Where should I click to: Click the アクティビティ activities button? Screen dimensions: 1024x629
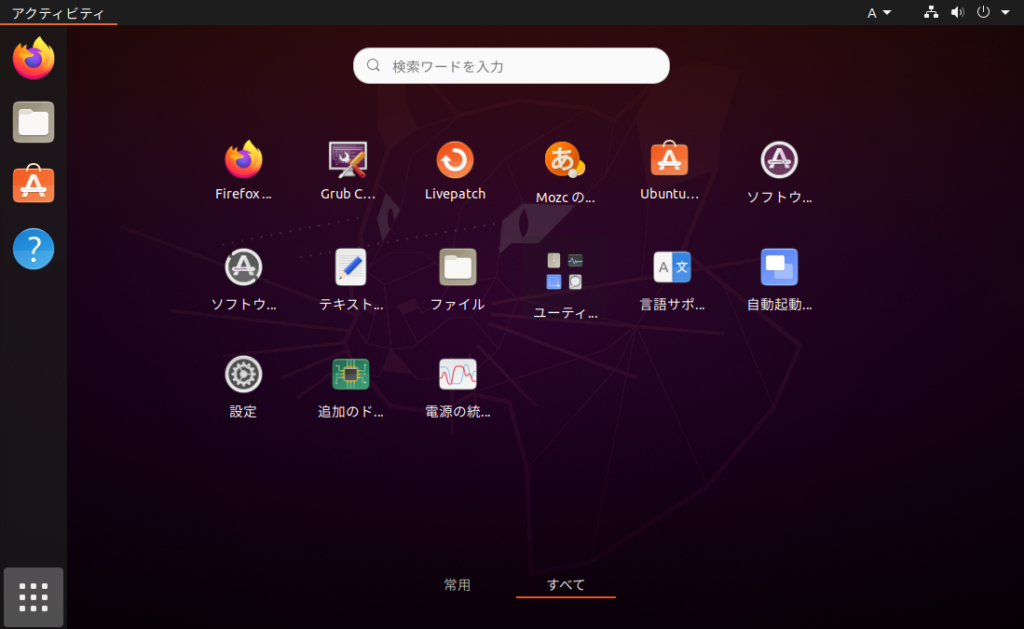[58, 13]
